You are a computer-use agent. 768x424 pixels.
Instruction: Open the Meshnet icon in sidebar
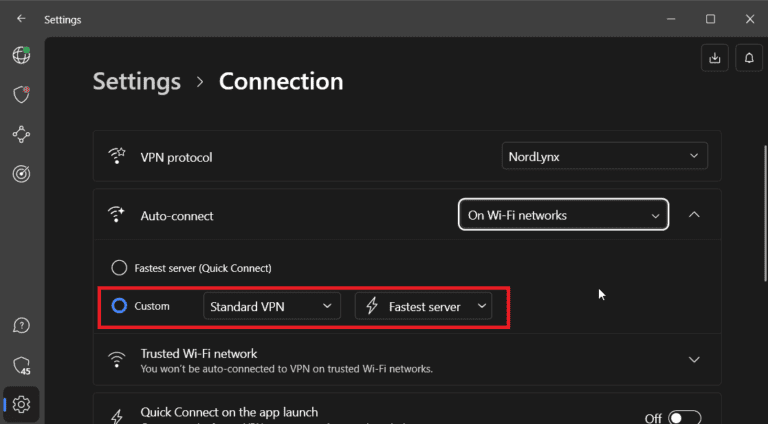tap(21, 134)
